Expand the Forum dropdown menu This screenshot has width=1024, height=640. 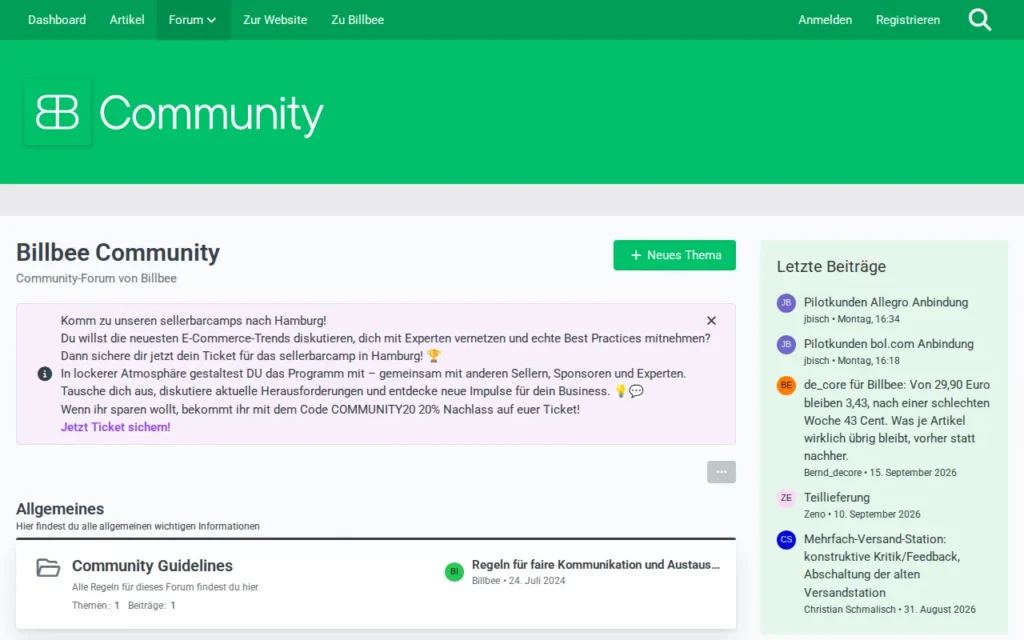pos(193,20)
